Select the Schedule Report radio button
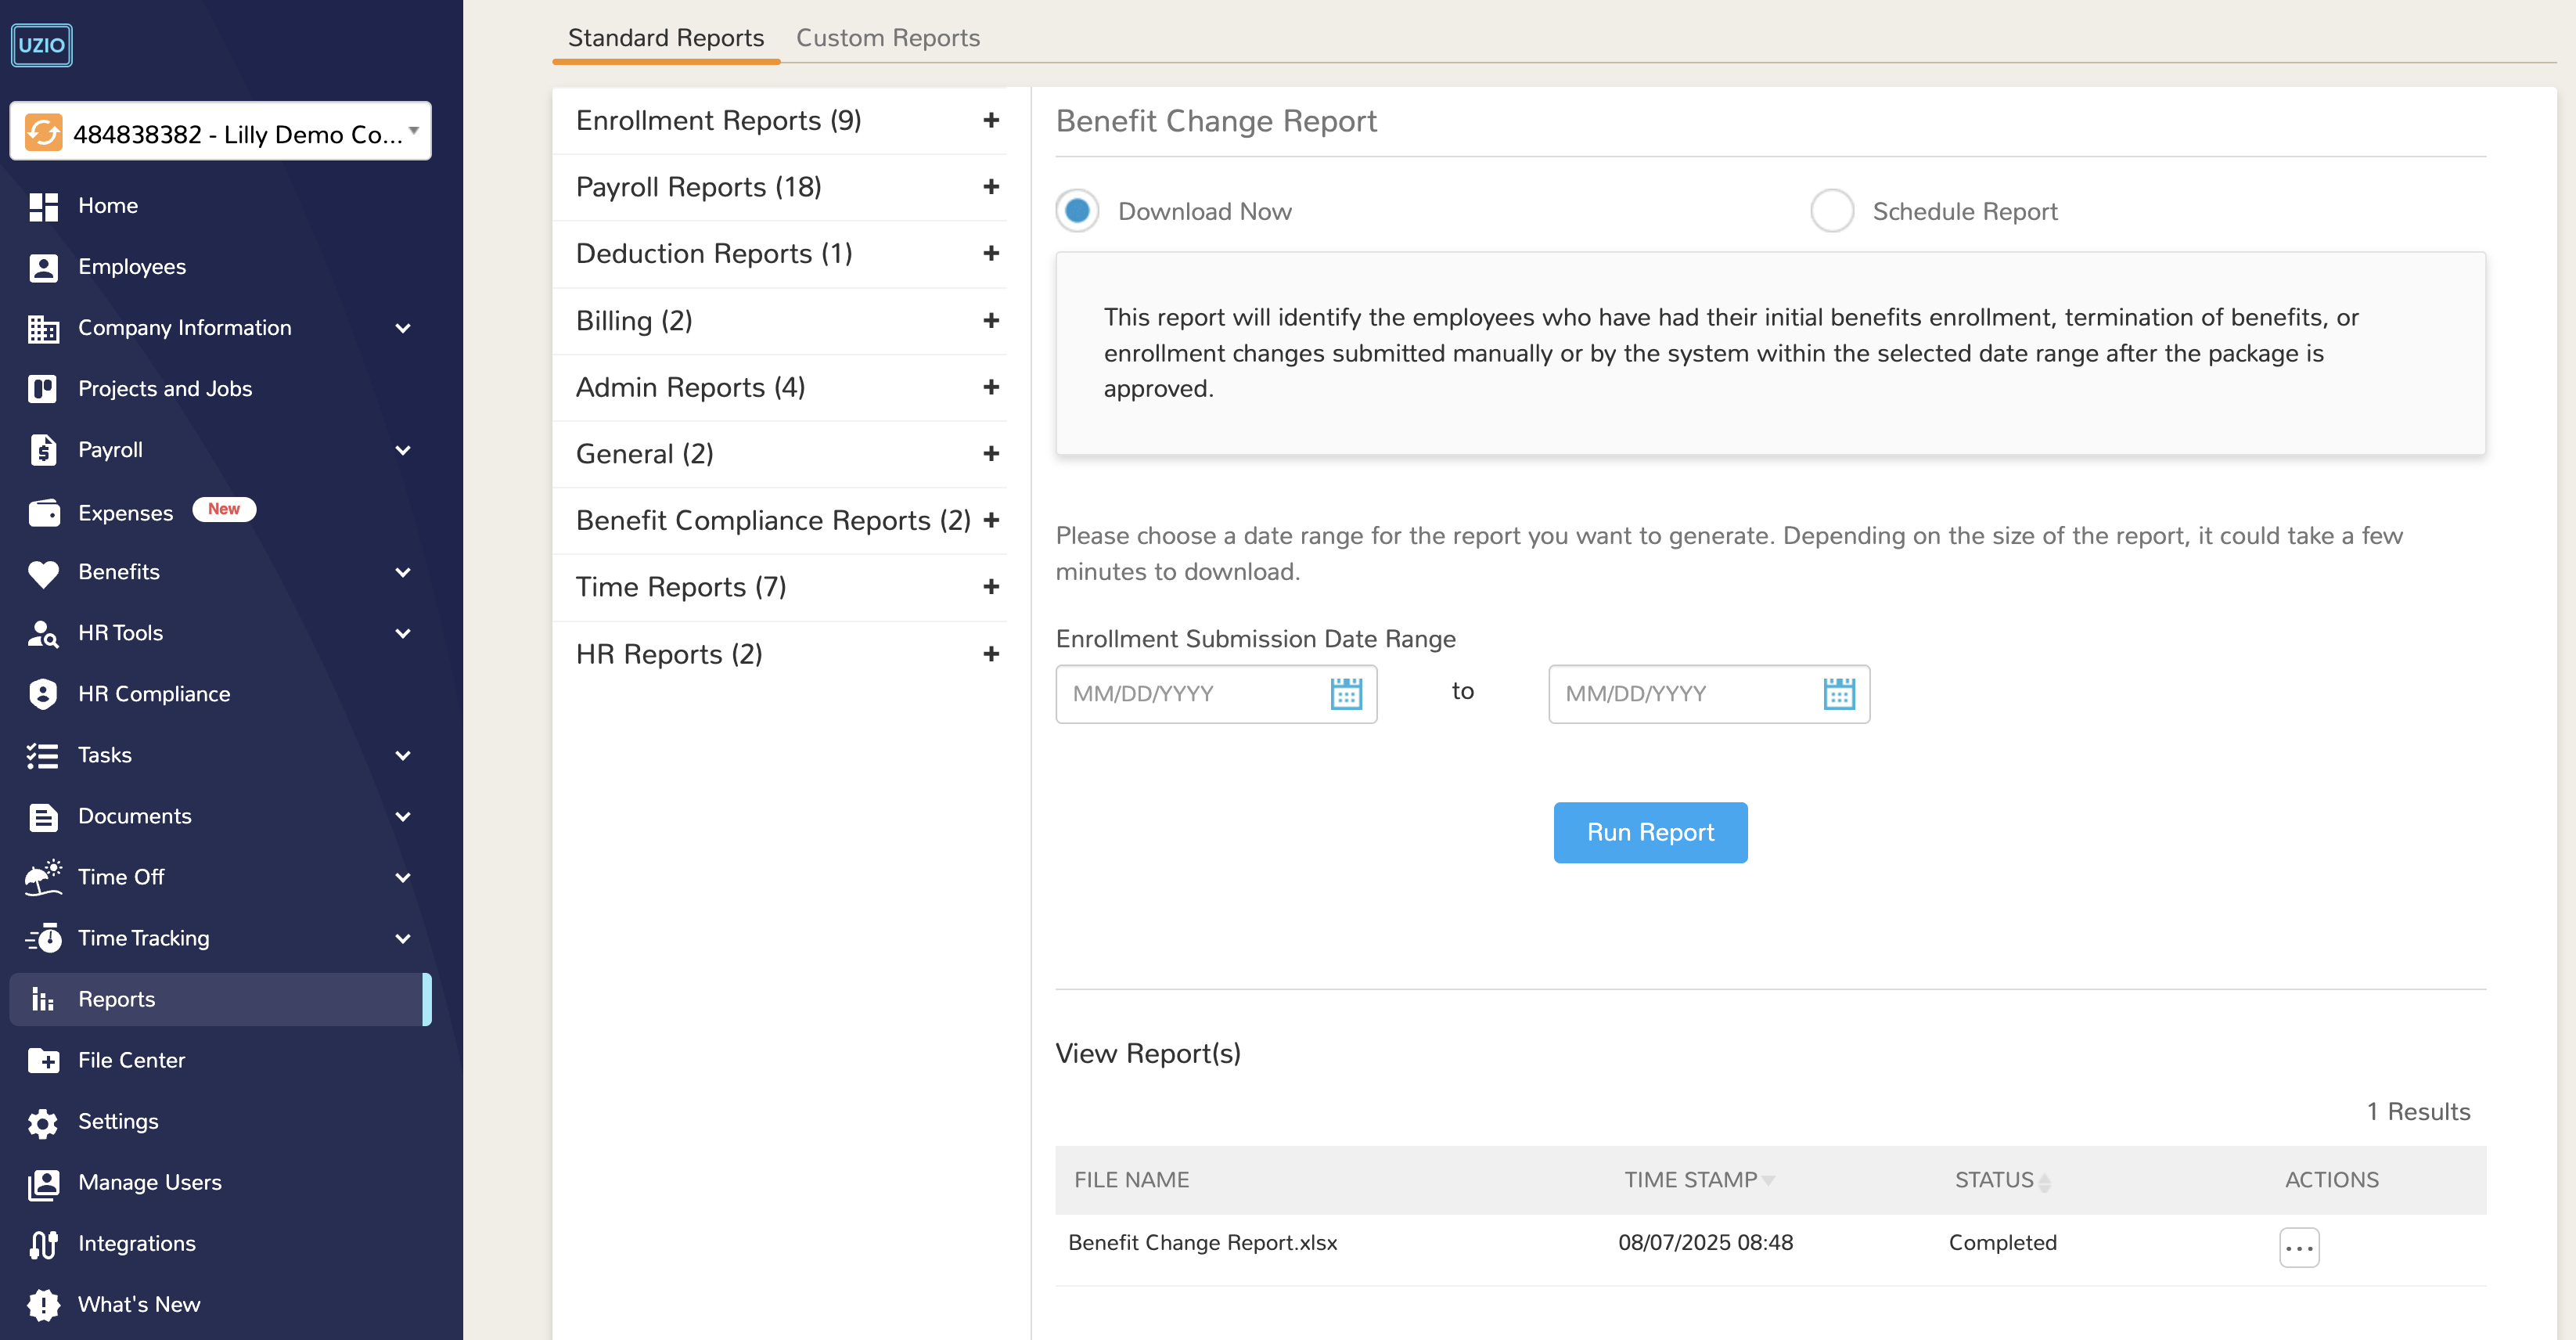This screenshot has height=1340, width=2576. pos(1831,211)
